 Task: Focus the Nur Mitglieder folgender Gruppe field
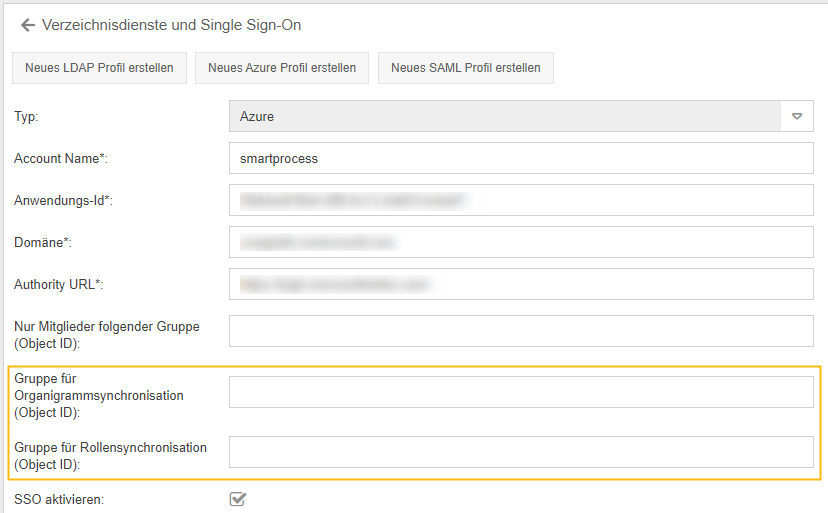[x=521, y=331]
